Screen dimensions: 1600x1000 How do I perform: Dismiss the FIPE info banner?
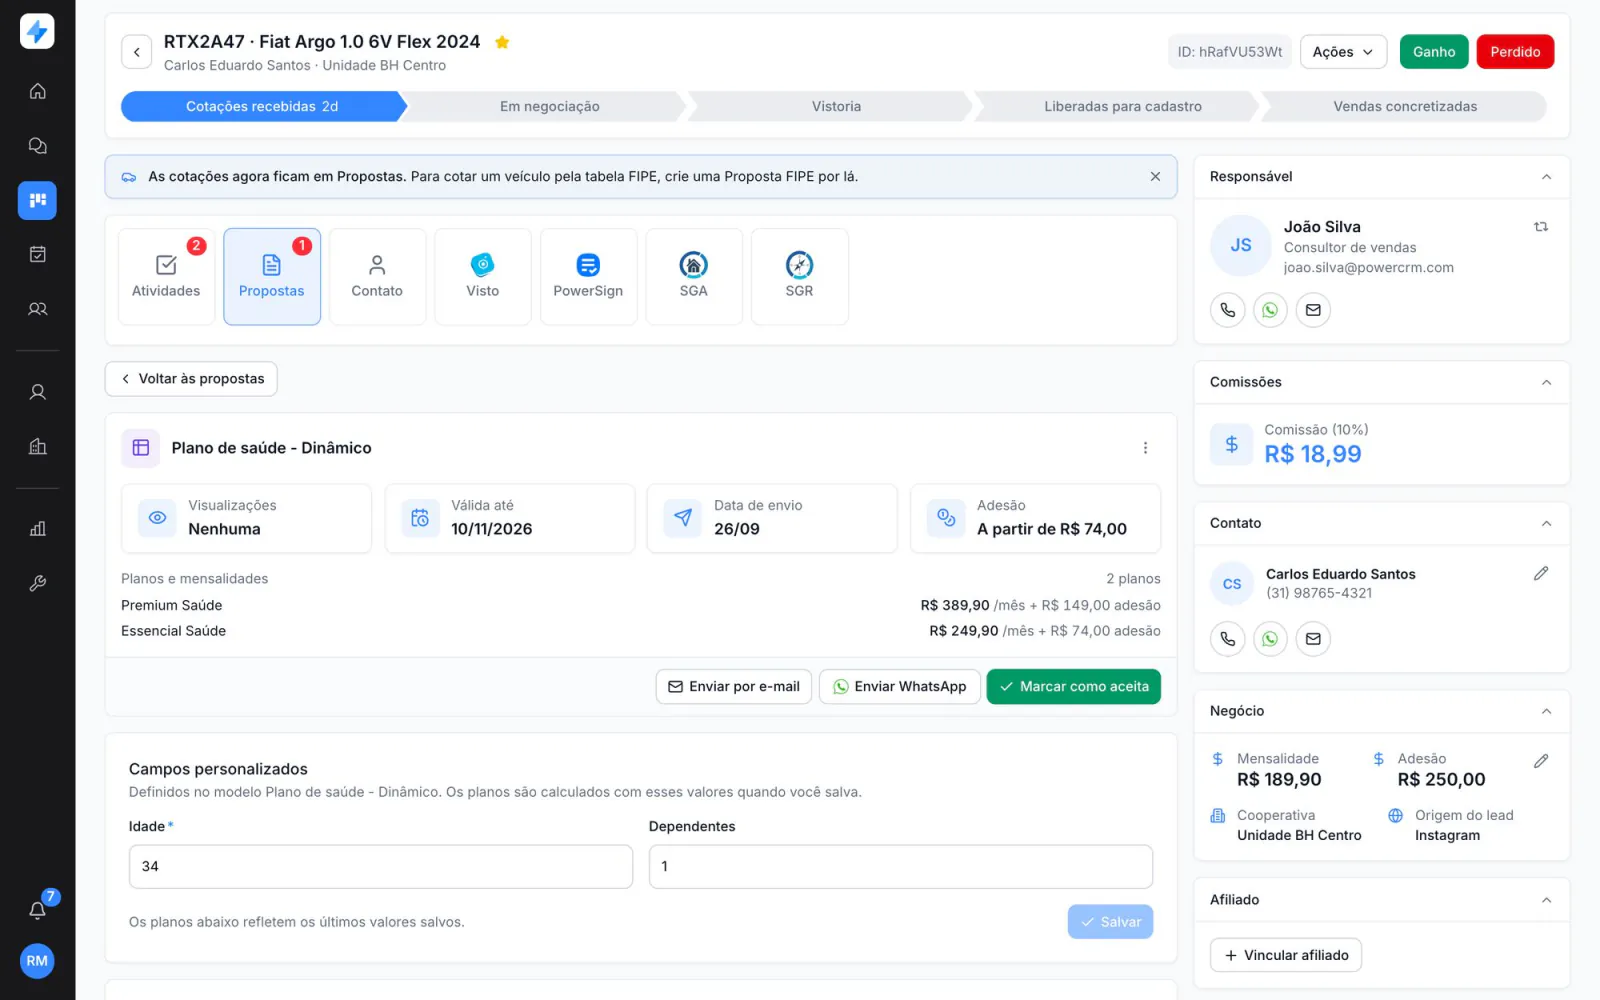tap(1155, 176)
